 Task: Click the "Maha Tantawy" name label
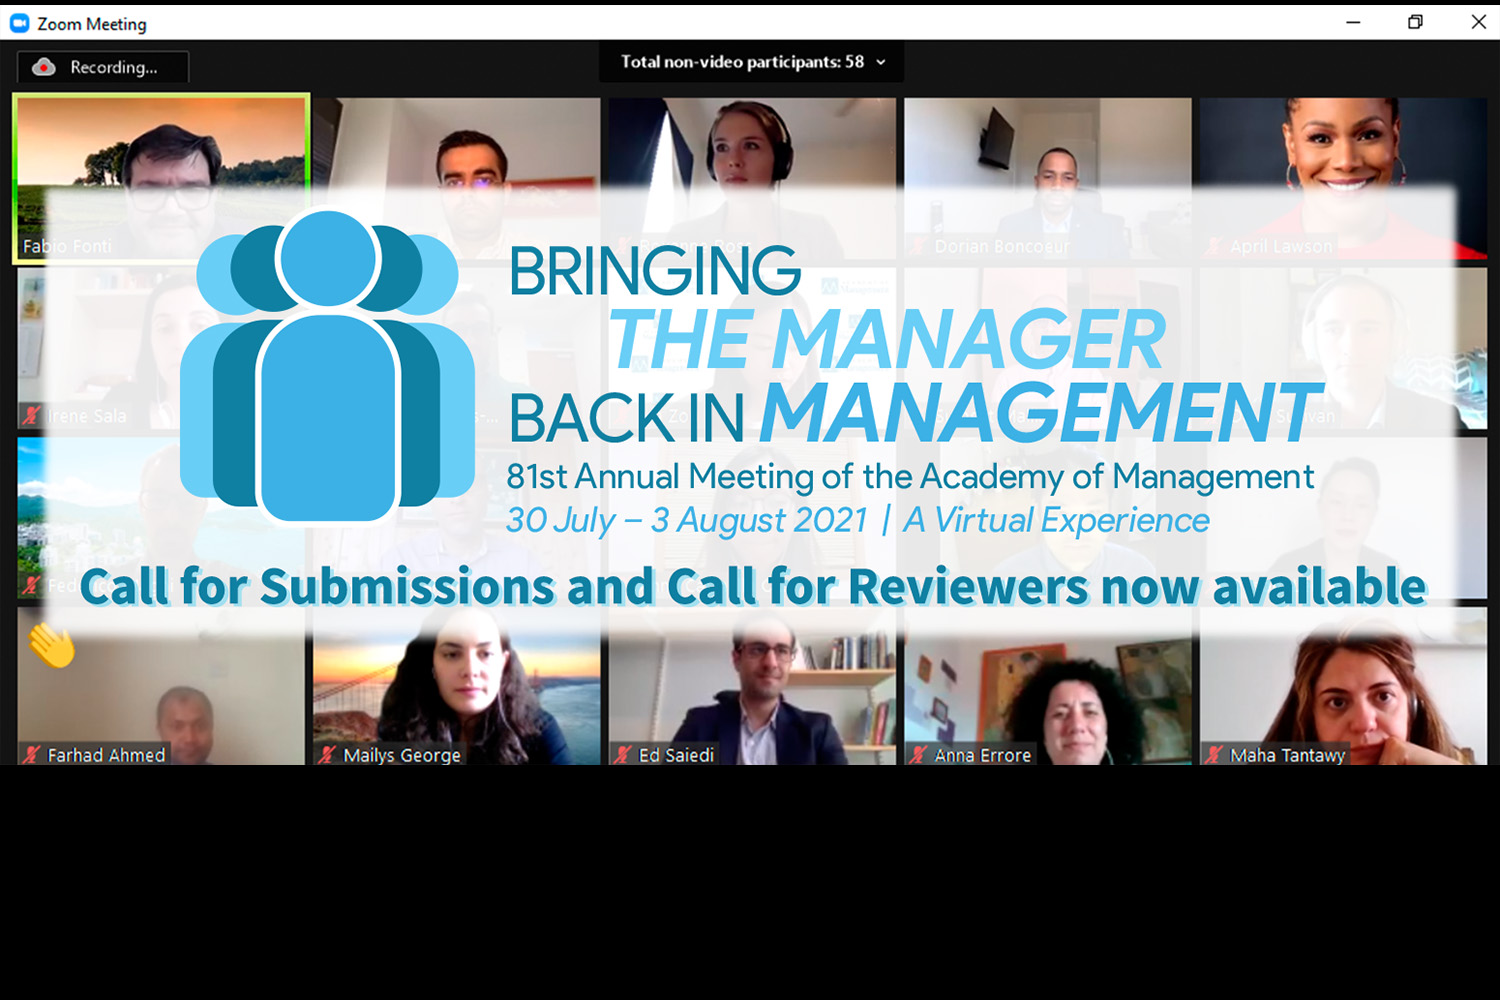[1288, 755]
